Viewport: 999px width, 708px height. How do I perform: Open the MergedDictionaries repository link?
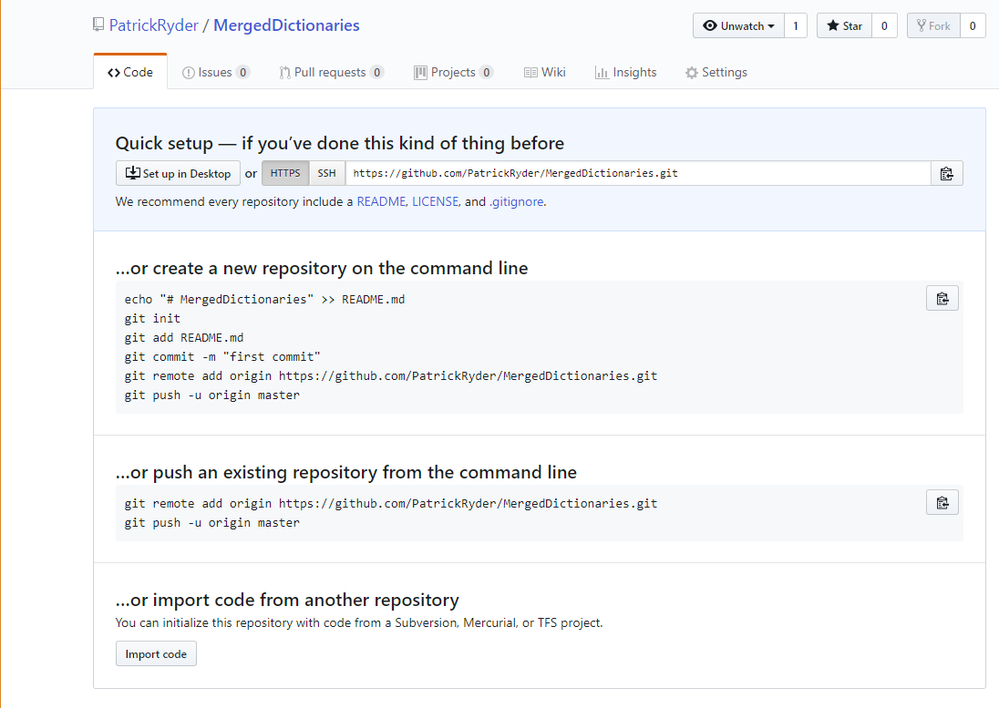point(286,25)
